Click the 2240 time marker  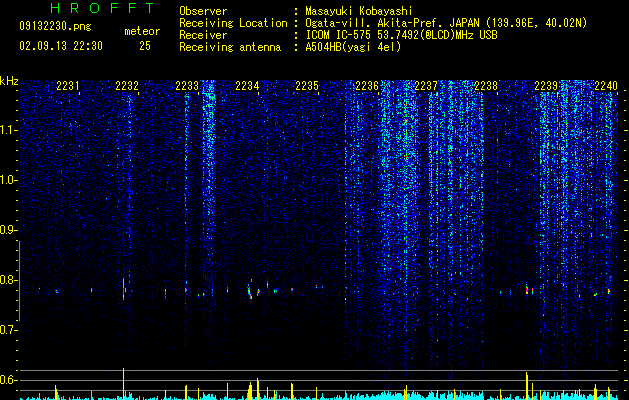click(x=606, y=85)
